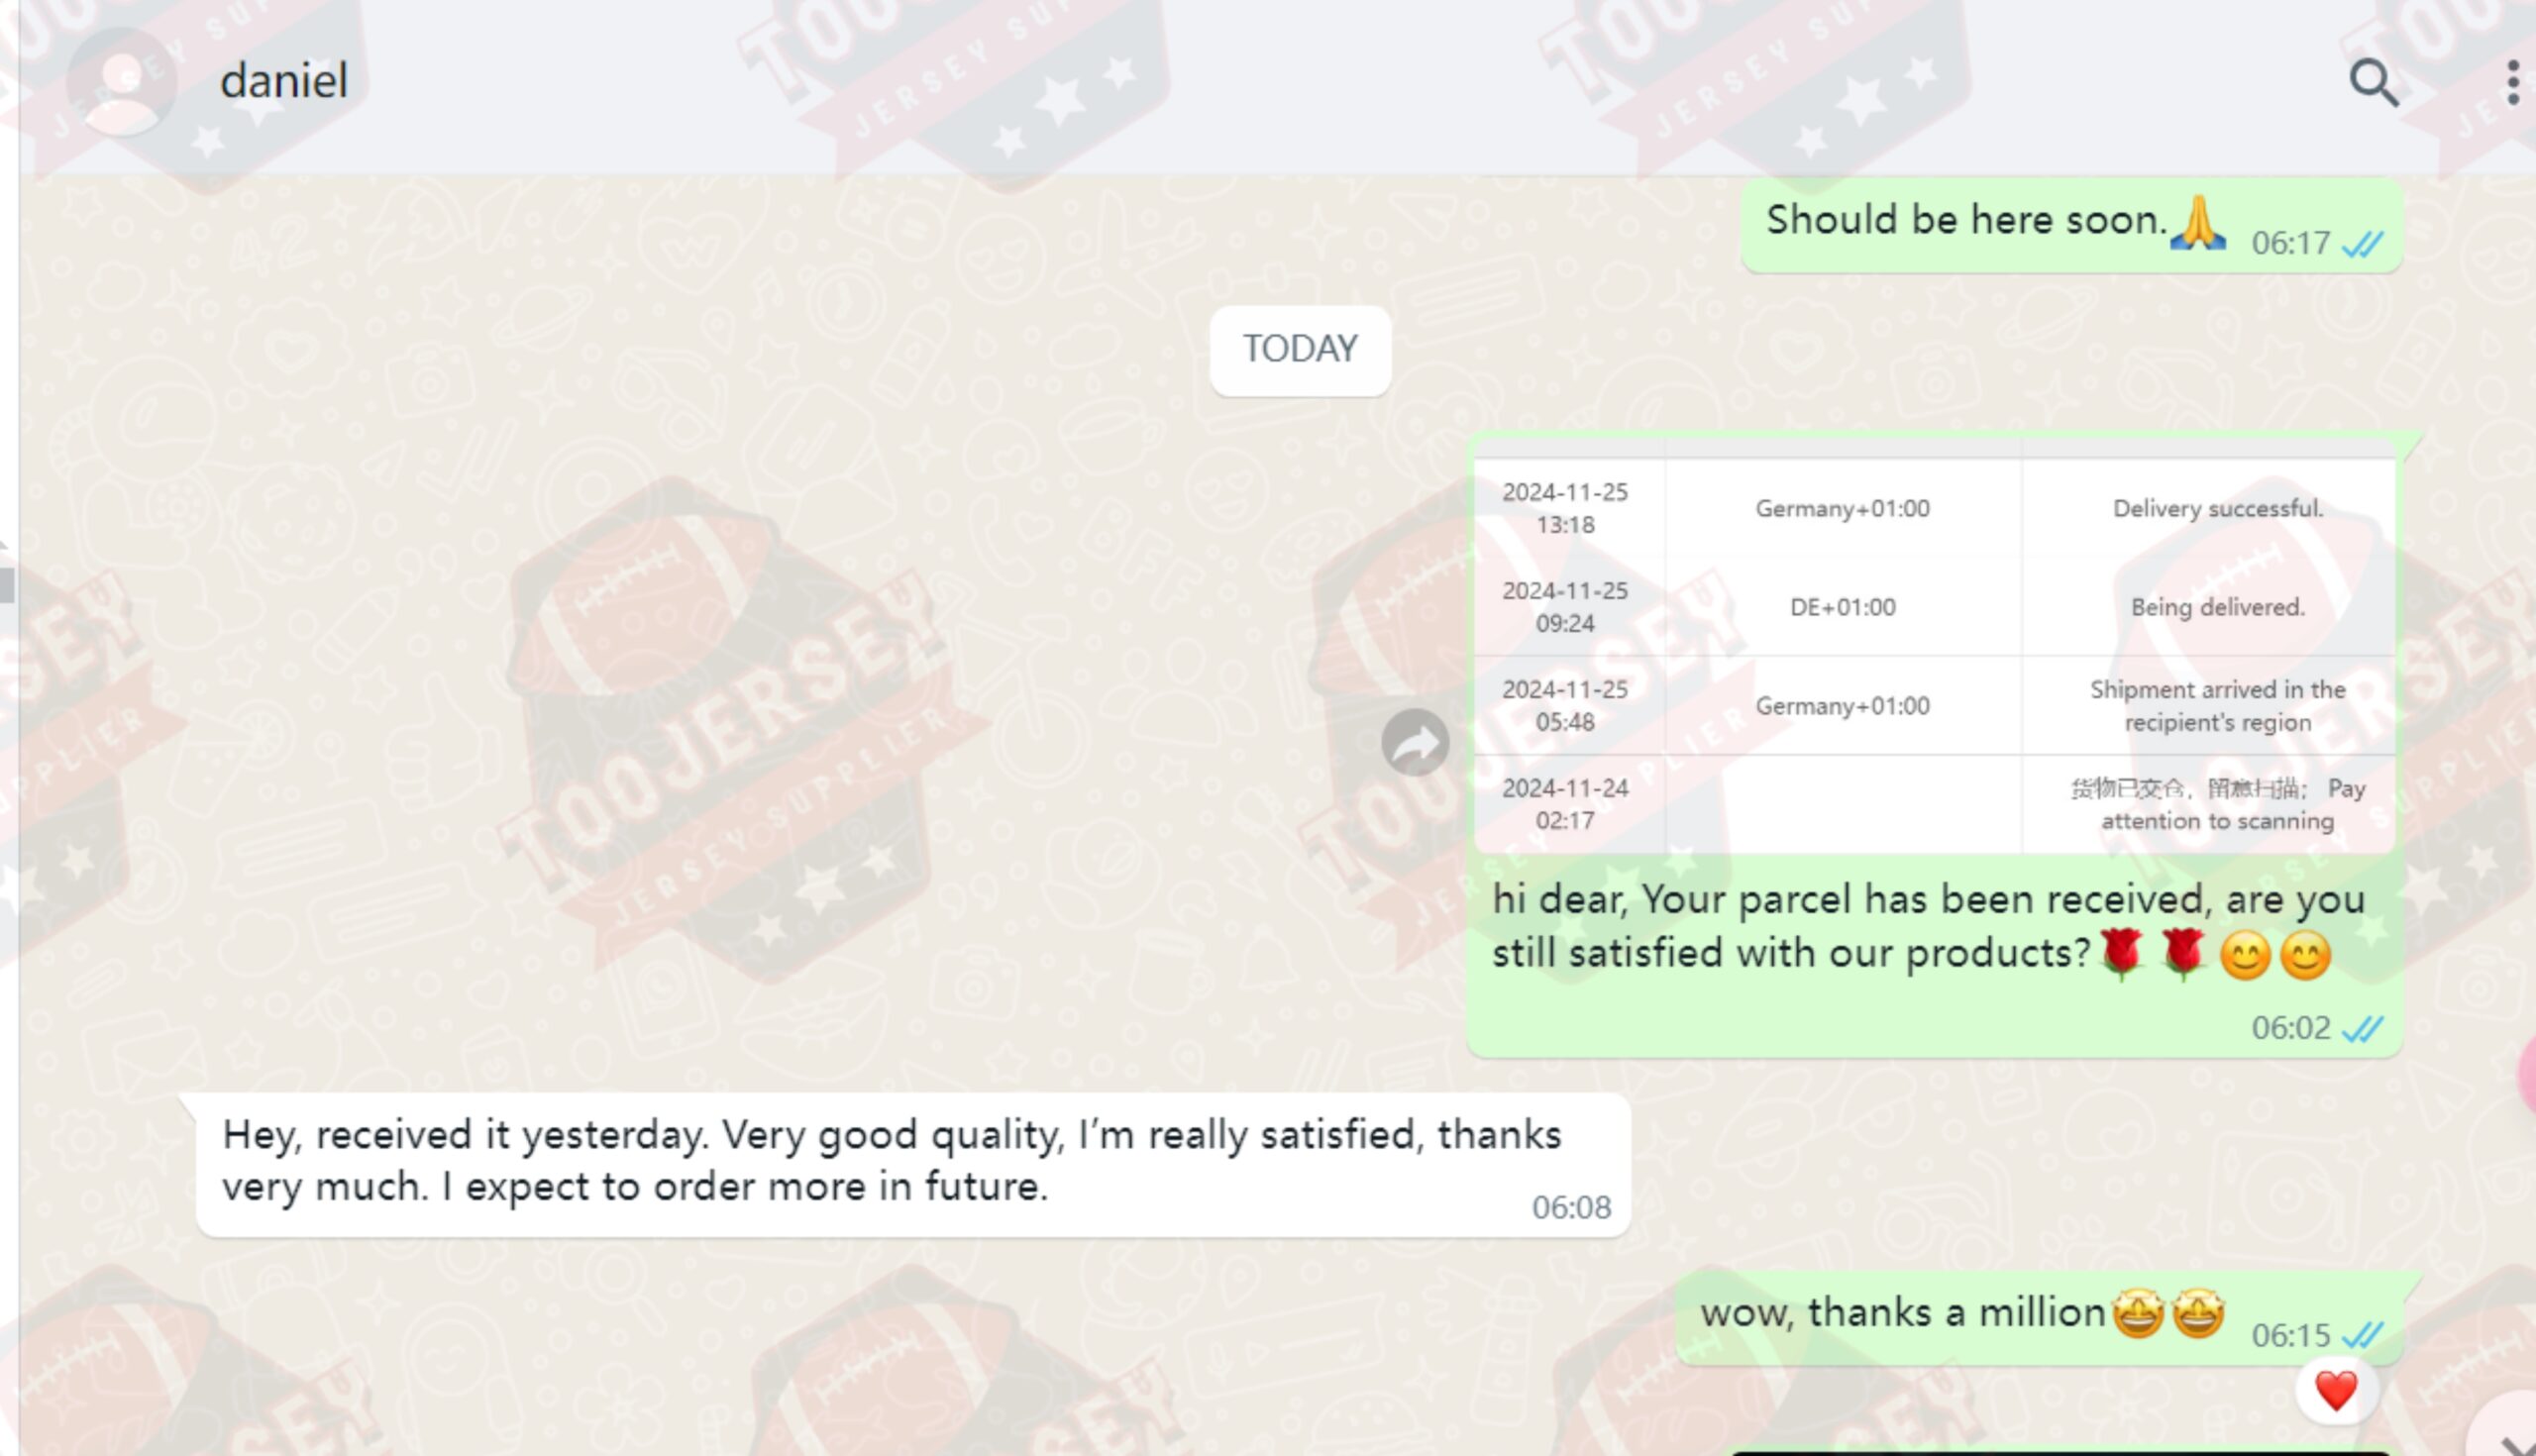Open the chat search magnifier icon

click(2374, 82)
